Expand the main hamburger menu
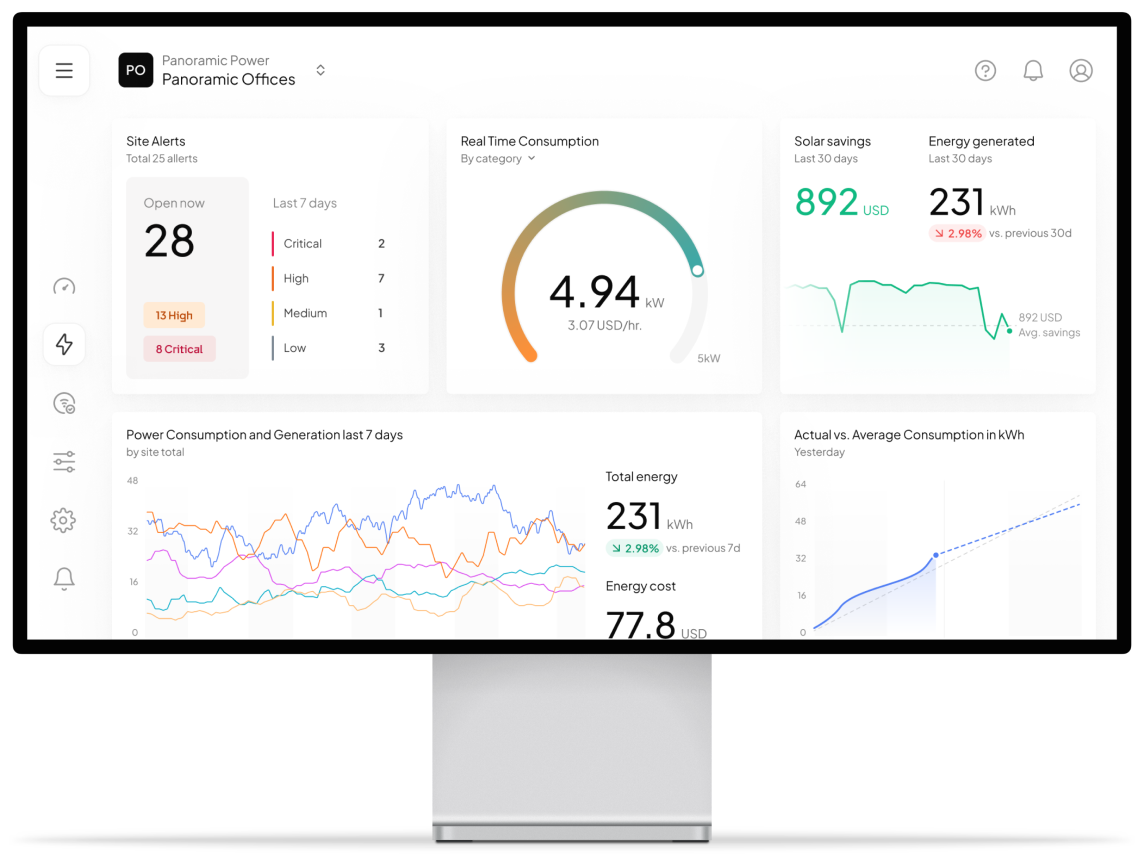Viewport: 1144px width, 862px height. (63, 70)
